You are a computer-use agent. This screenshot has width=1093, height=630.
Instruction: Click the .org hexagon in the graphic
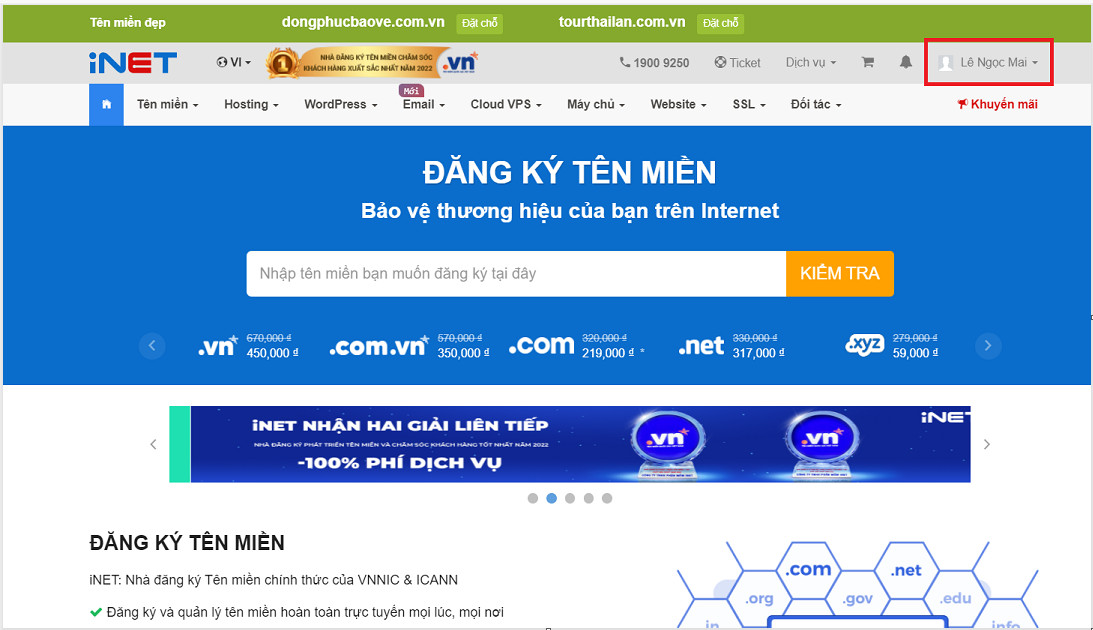[759, 599]
